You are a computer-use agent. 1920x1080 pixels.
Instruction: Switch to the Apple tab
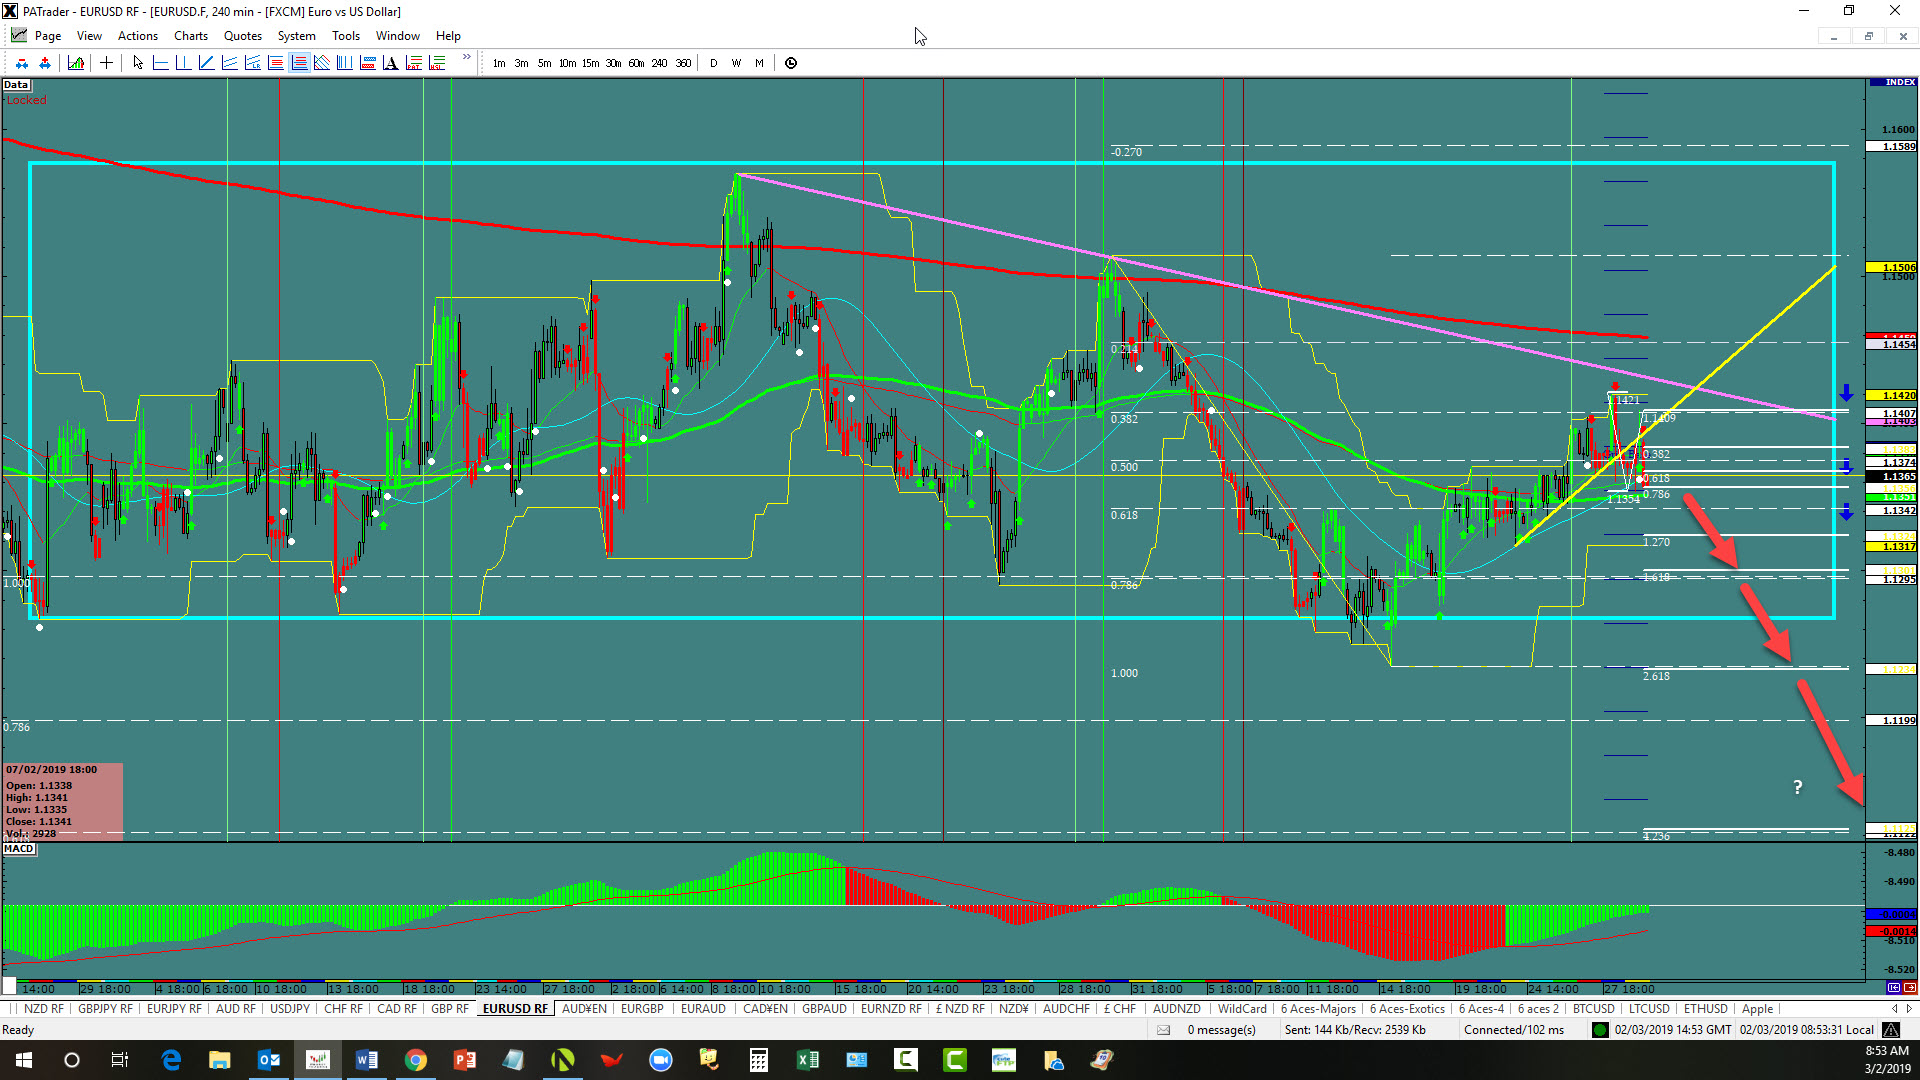[x=1757, y=1009]
